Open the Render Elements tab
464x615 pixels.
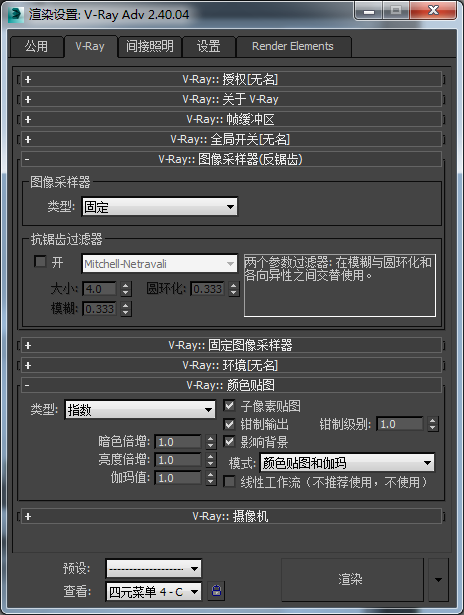pyautogui.click(x=293, y=47)
